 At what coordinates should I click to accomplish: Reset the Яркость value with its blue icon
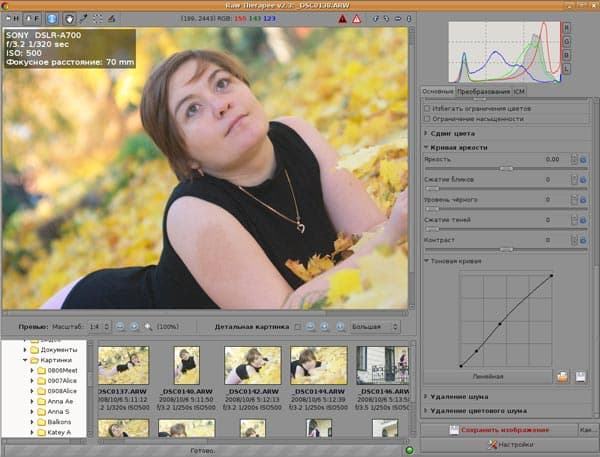(583, 159)
